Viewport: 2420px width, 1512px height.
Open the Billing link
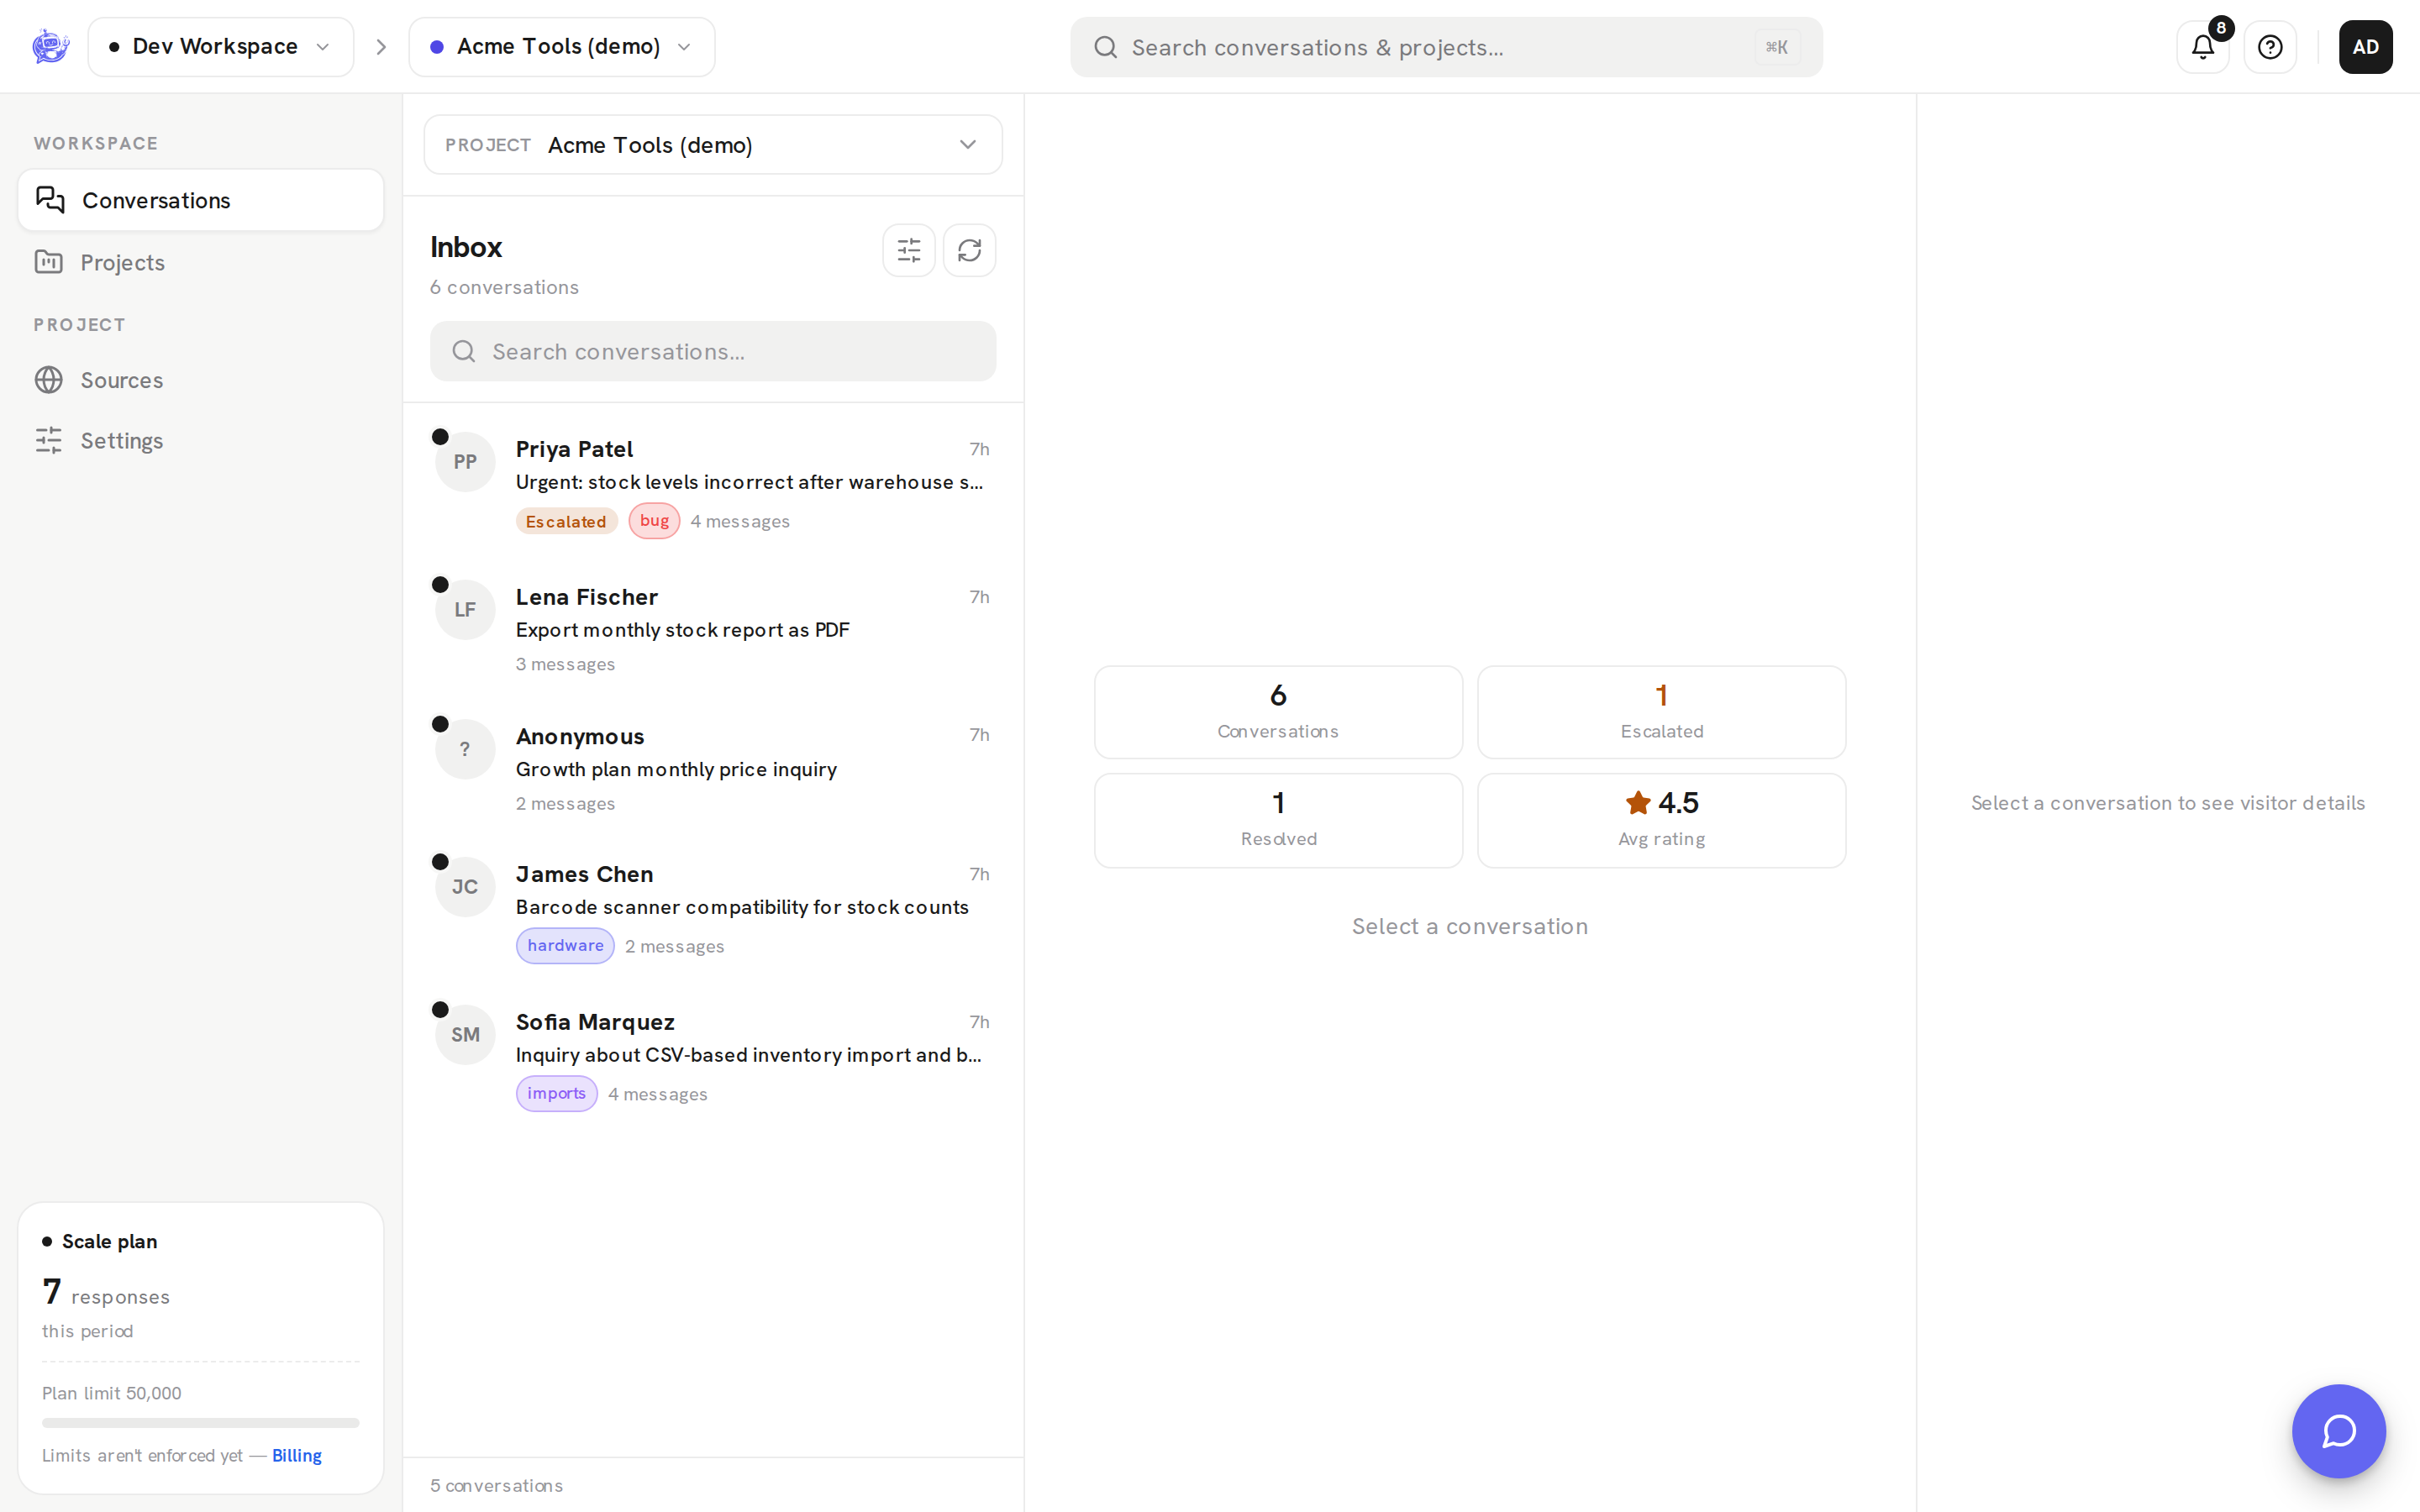(x=297, y=1455)
